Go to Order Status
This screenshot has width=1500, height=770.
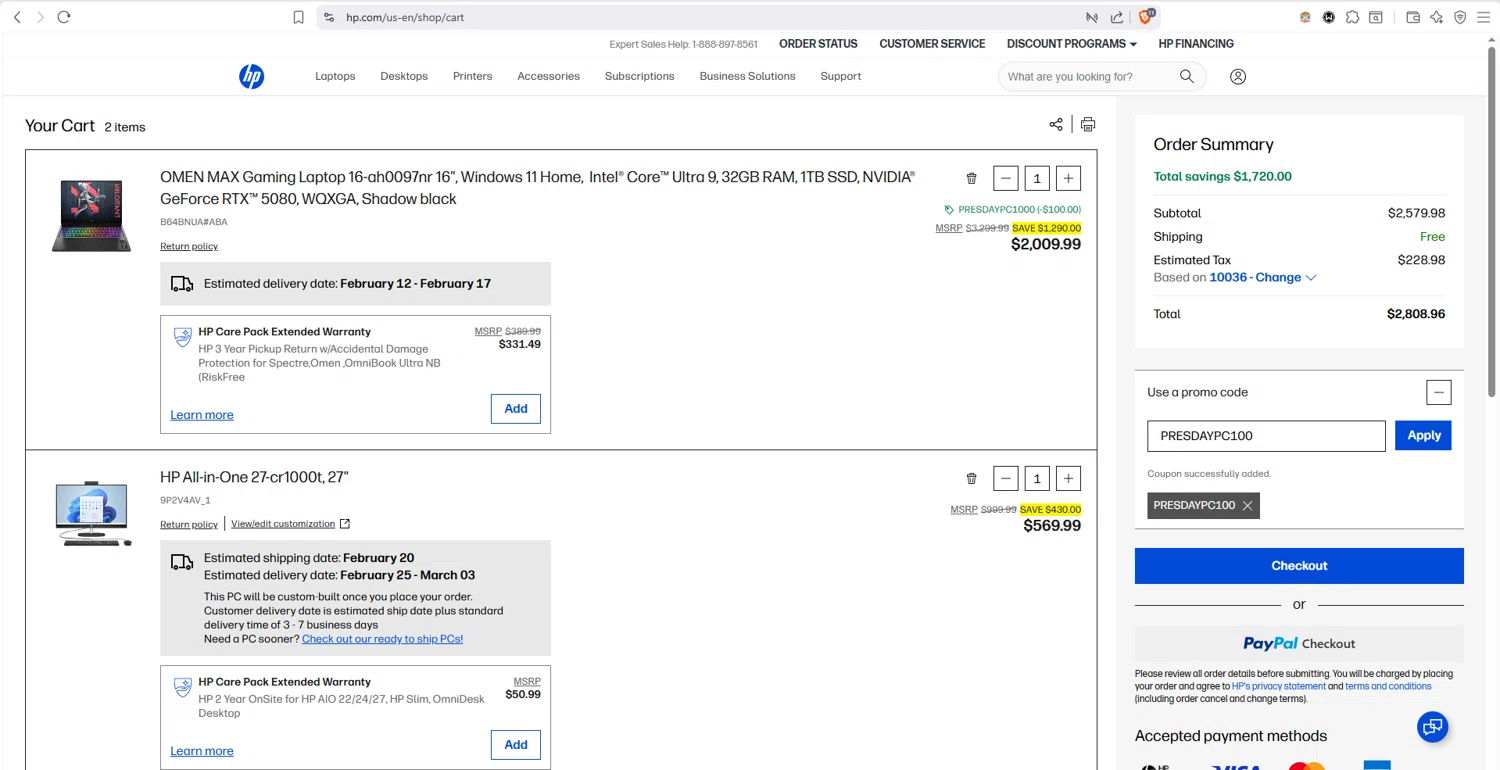[818, 44]
